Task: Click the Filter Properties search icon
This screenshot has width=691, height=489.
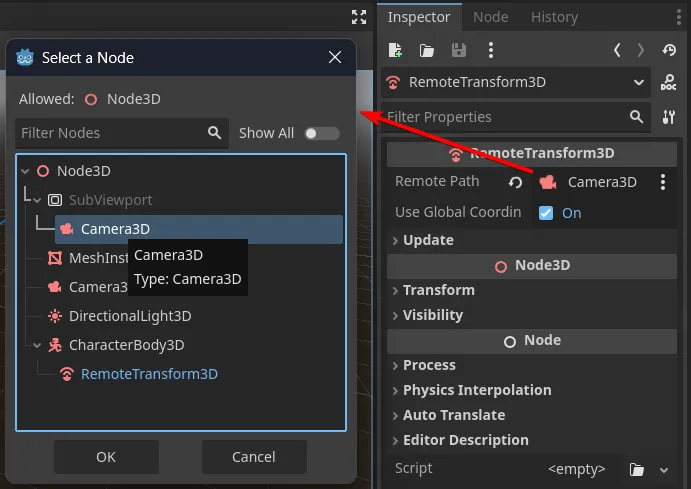Action: (636, 117)
